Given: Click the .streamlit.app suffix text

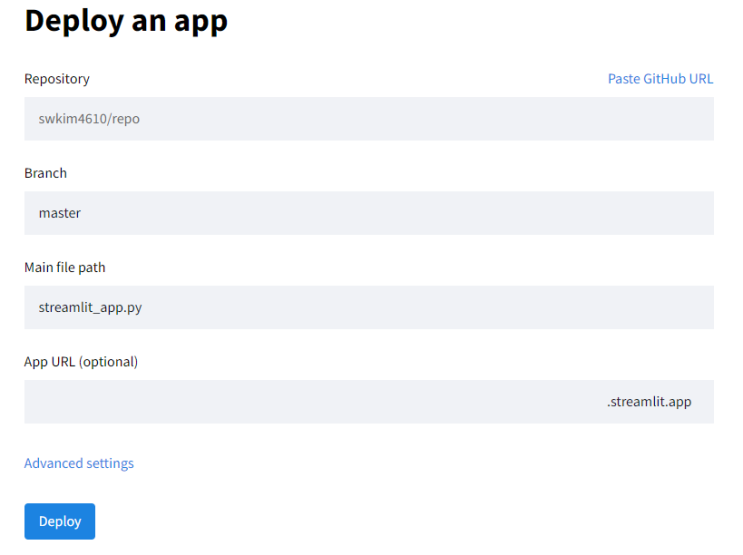Looking at the screenshot, I should pos(649,402).
